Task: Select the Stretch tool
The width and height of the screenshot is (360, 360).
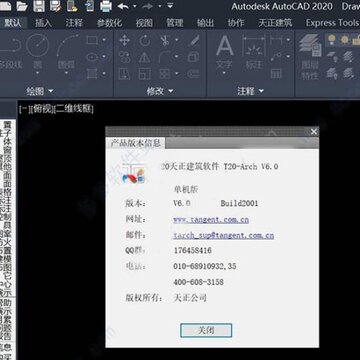Action: pyautogui.click(x=125, y=74)
